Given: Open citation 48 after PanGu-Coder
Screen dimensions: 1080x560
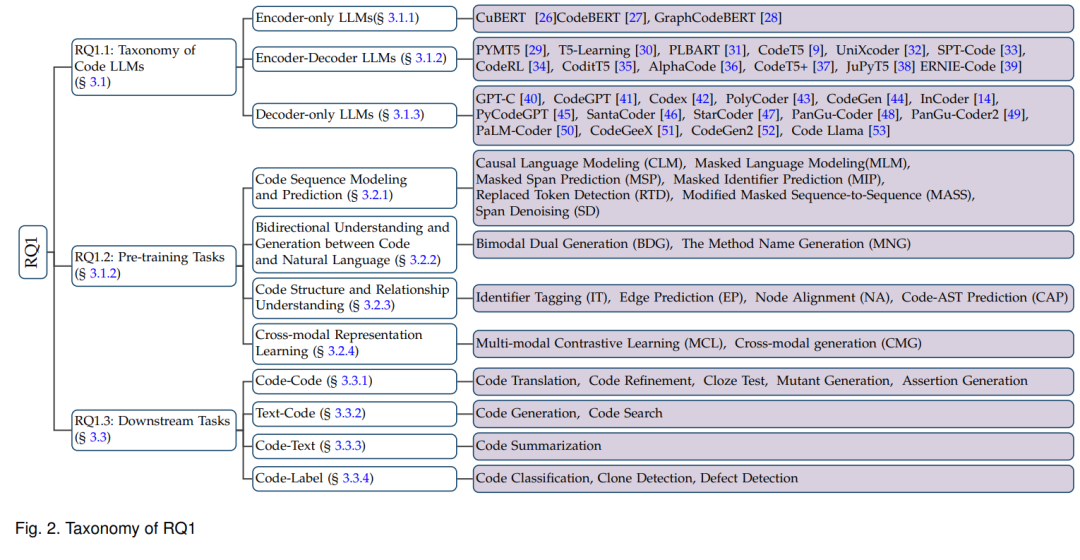Looking at the screenshot, I should [x=889, y=115].
